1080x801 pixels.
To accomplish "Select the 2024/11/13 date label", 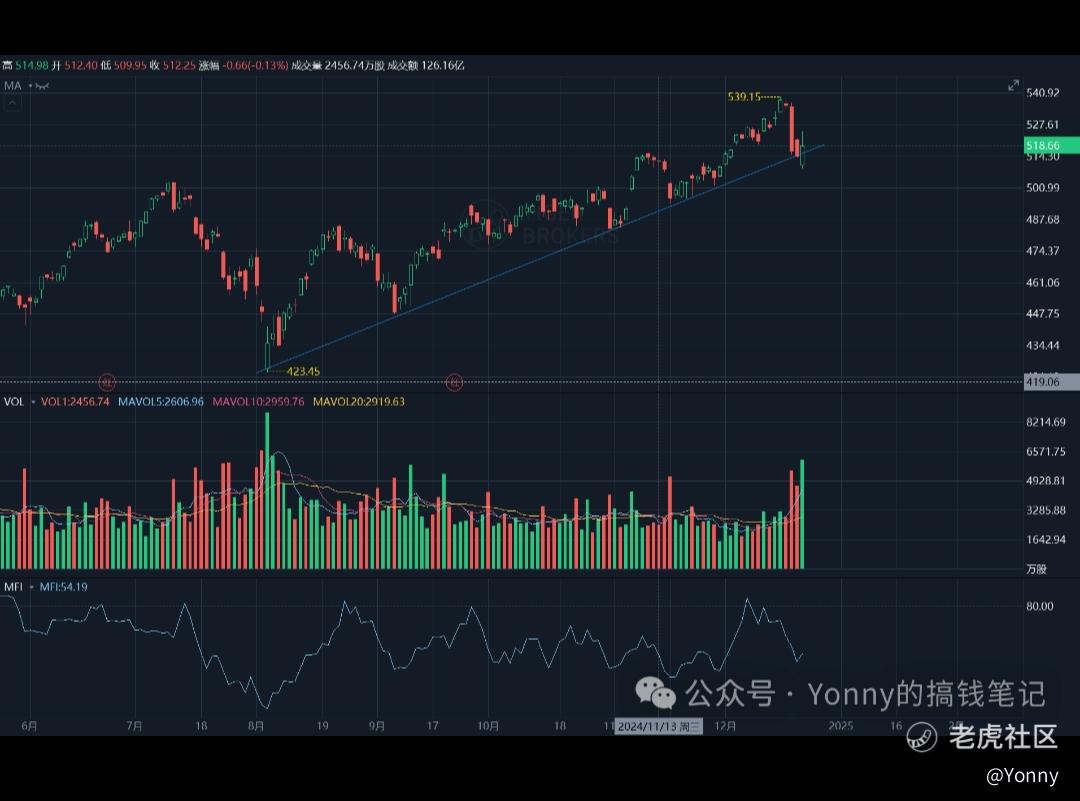I will click(658, 726).
